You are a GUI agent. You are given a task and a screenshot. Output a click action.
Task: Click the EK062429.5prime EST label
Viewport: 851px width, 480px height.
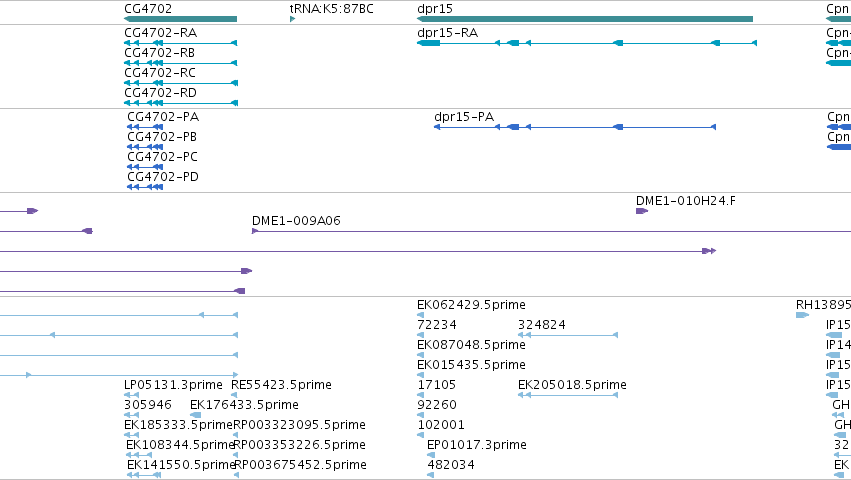pyautogui.click(x=471, y=305)
